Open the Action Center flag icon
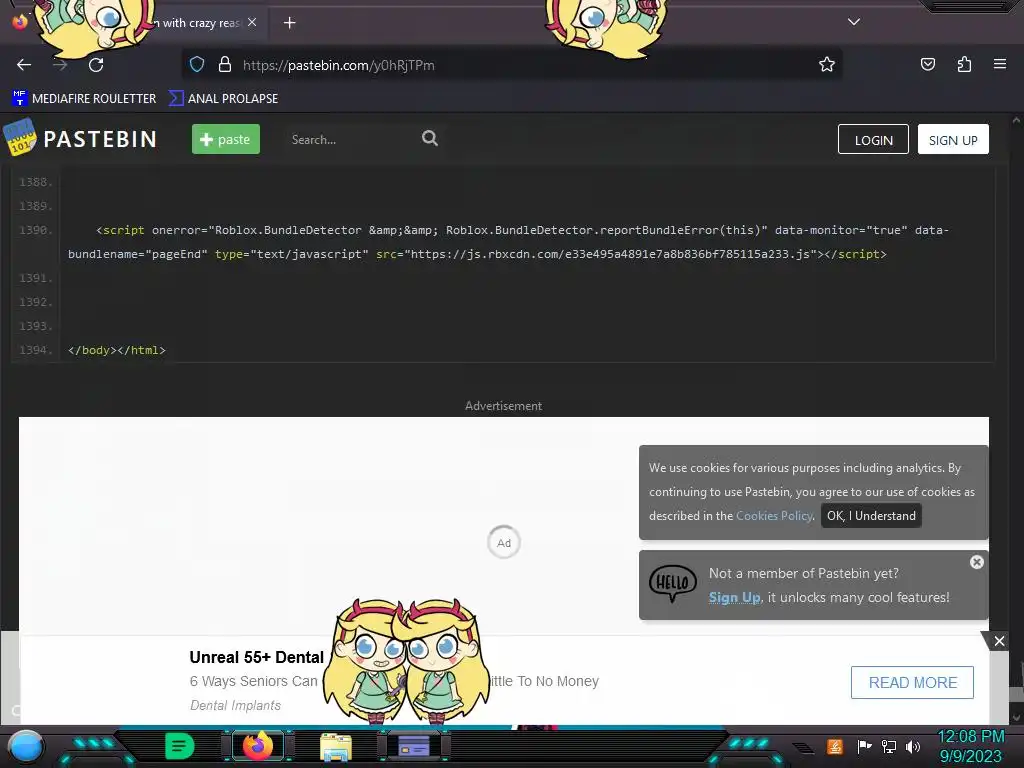This screenshot has width=1024, height=768. tap(864, 746)
